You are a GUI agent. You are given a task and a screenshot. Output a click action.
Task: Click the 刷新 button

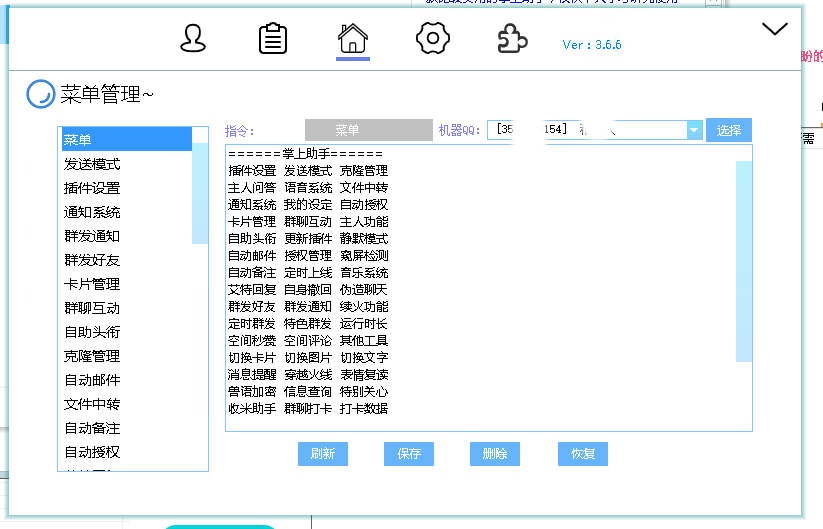click(x=323, y=454)
